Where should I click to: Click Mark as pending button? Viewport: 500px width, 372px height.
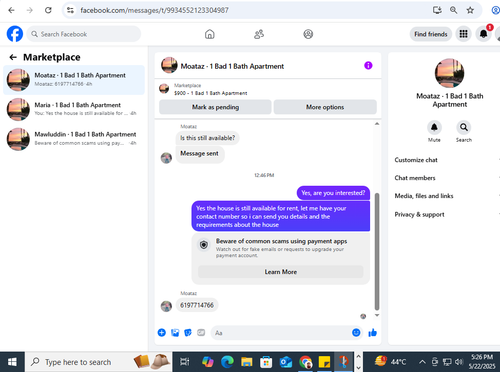pos(215,107)
